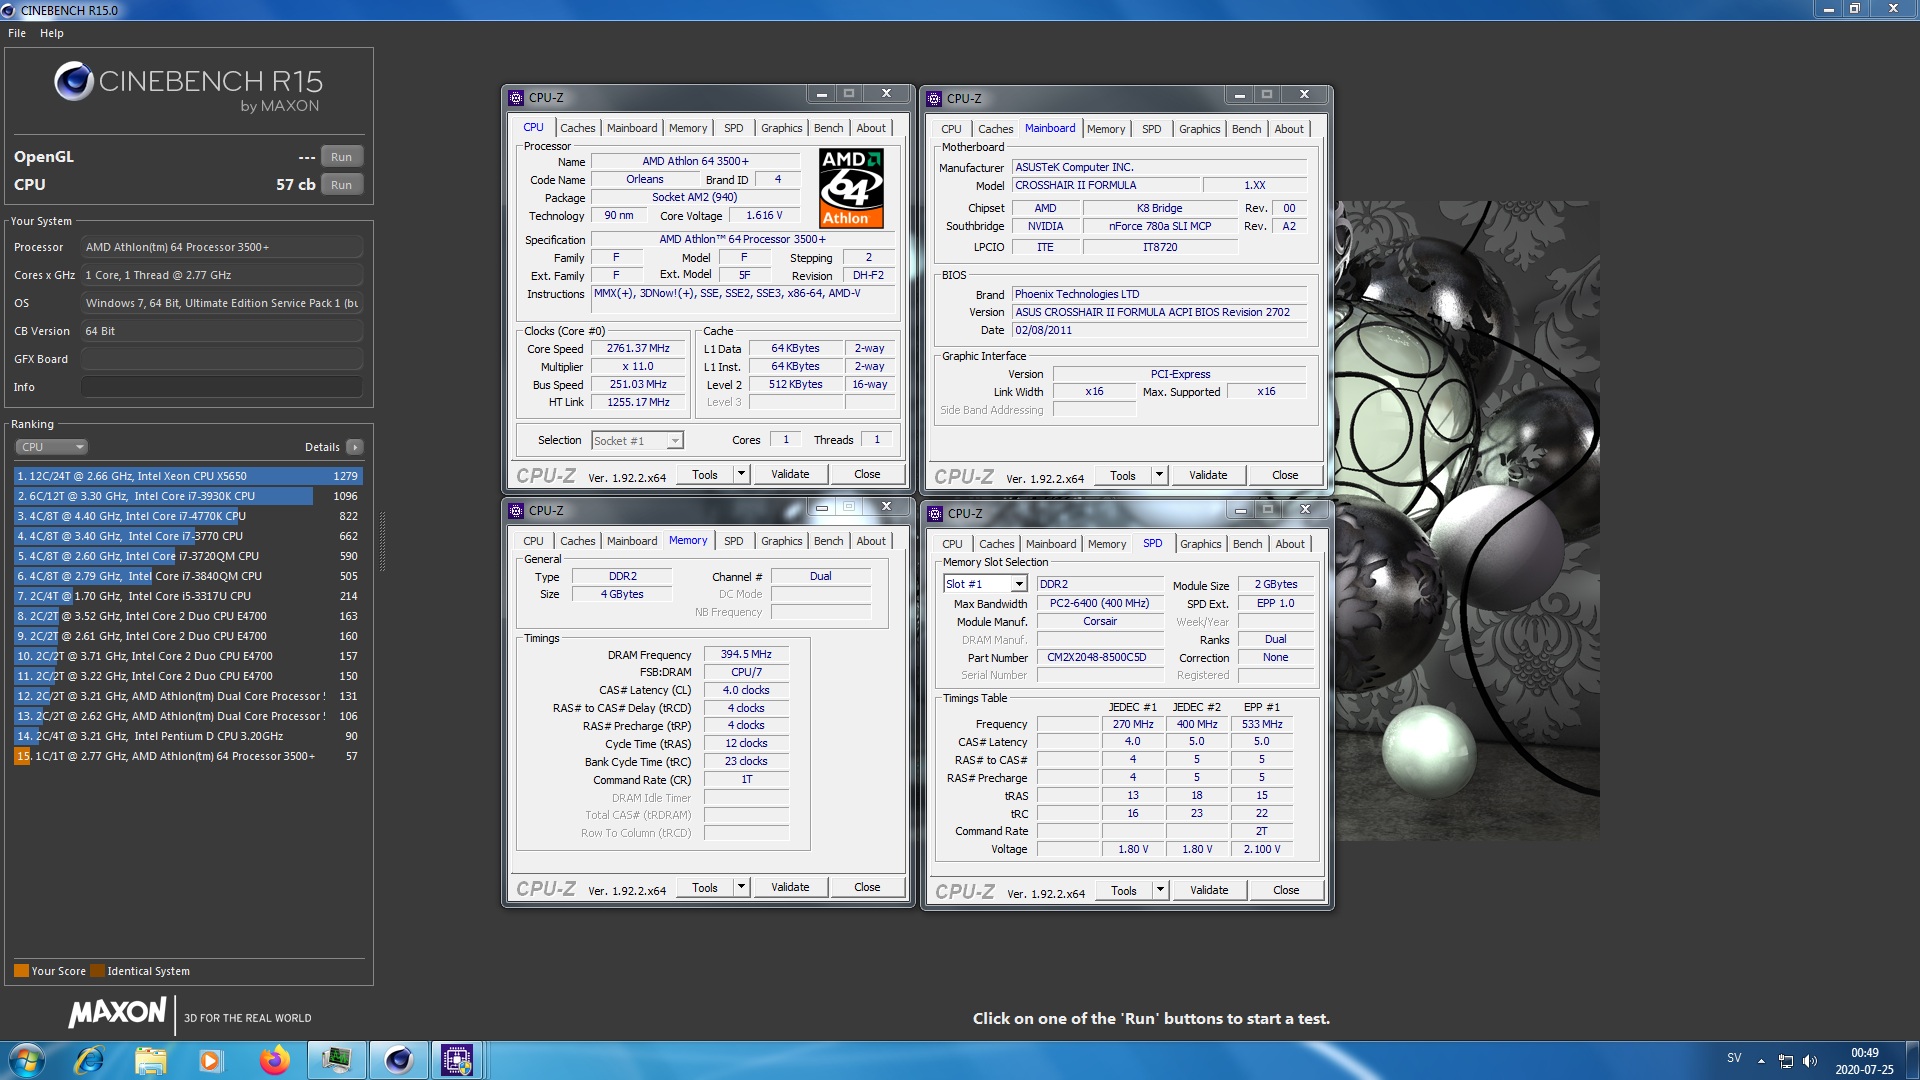Click Show Desktop strip at taskbar end
This screenshot has width=1920, height=1080.
[x=1913, y=1060]
